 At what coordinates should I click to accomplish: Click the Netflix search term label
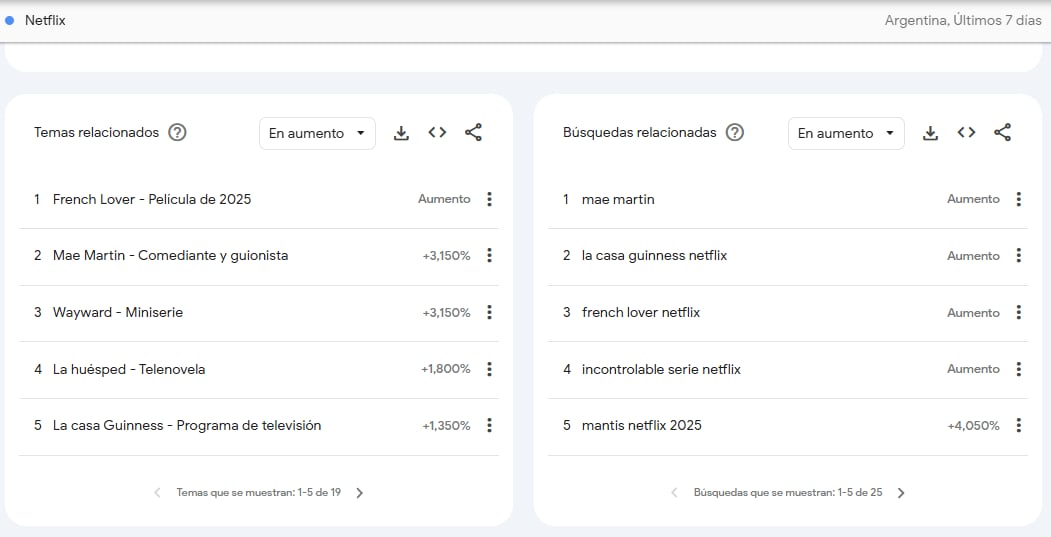(x=45, y=20)
